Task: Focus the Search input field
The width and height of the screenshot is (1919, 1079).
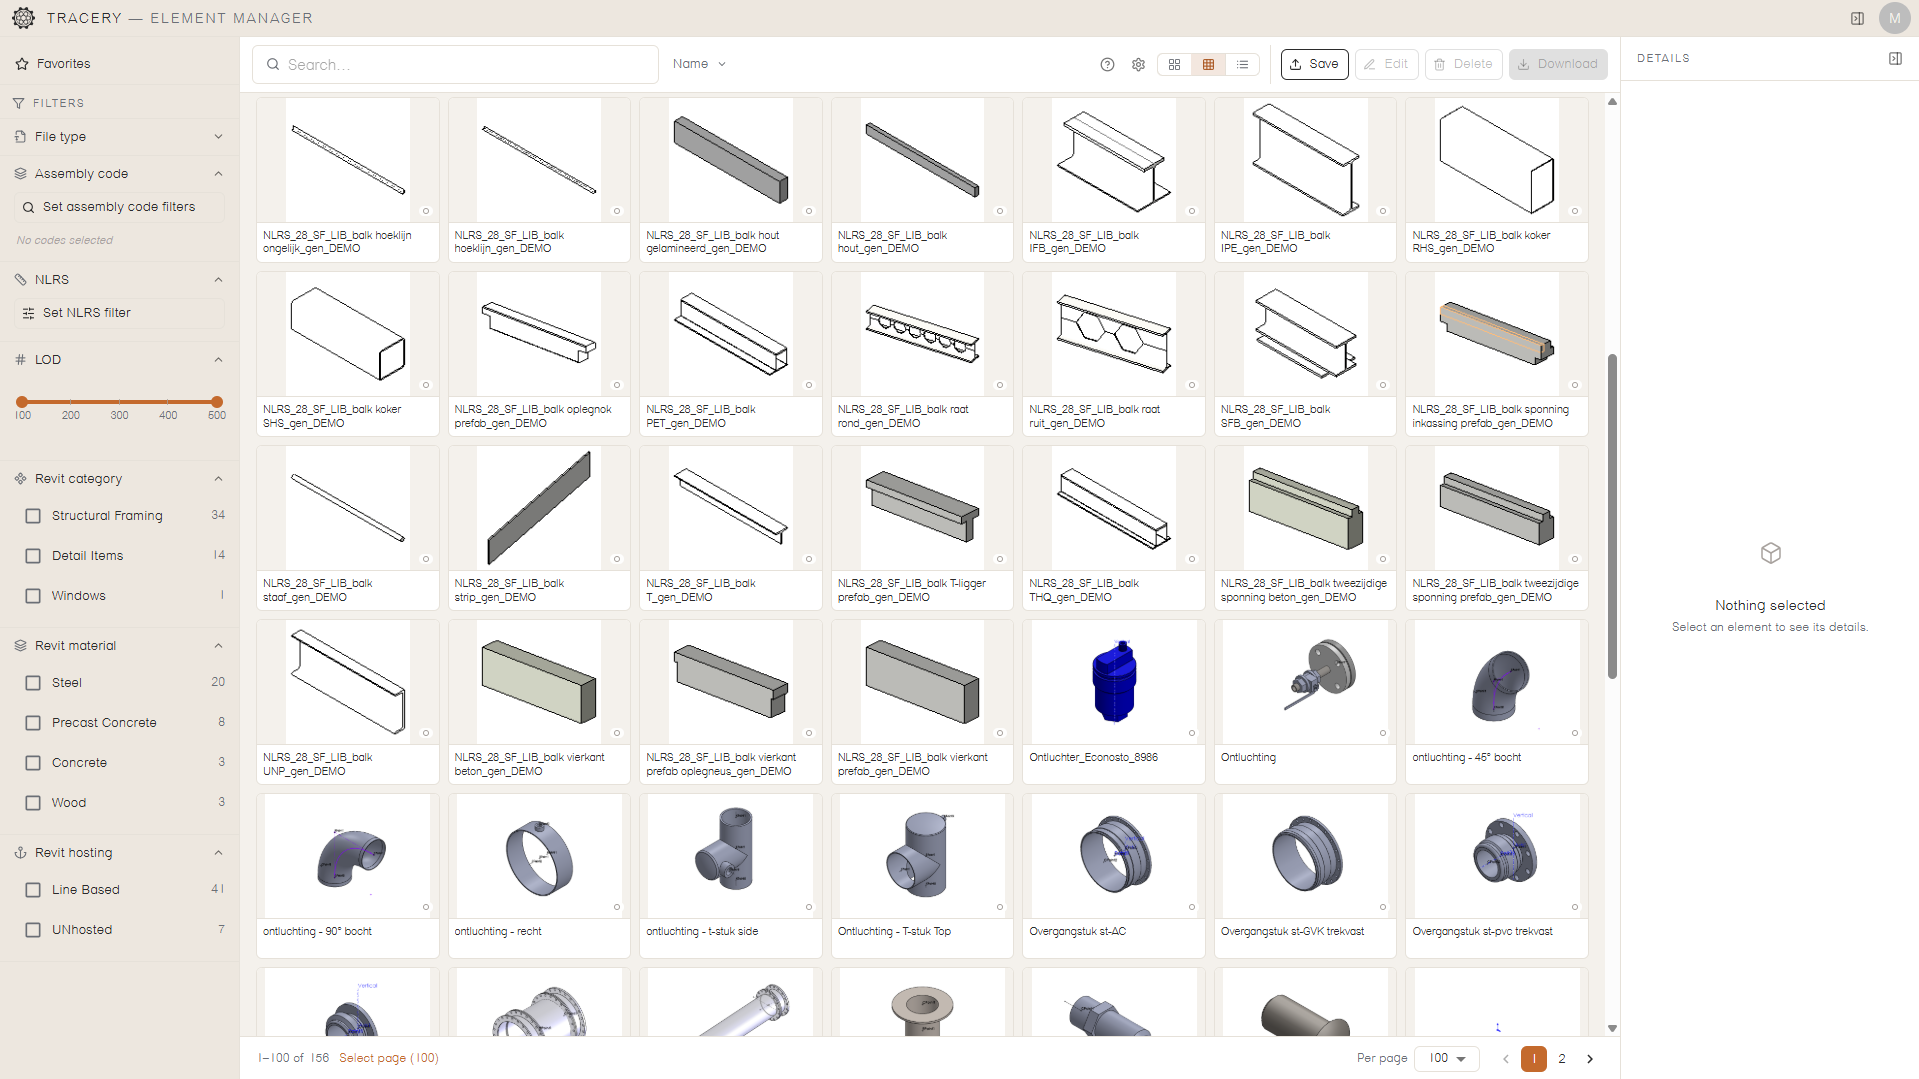Action: (x=455, y=65)
